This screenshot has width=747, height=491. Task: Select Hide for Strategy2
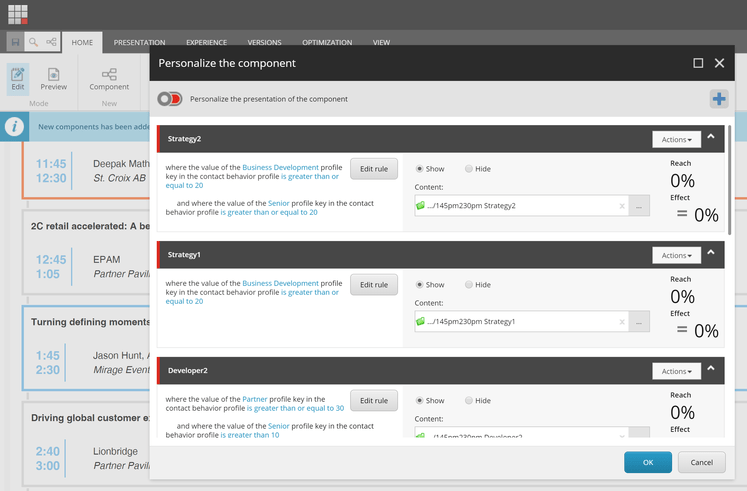pyautogui.click(x=469, y=169)
